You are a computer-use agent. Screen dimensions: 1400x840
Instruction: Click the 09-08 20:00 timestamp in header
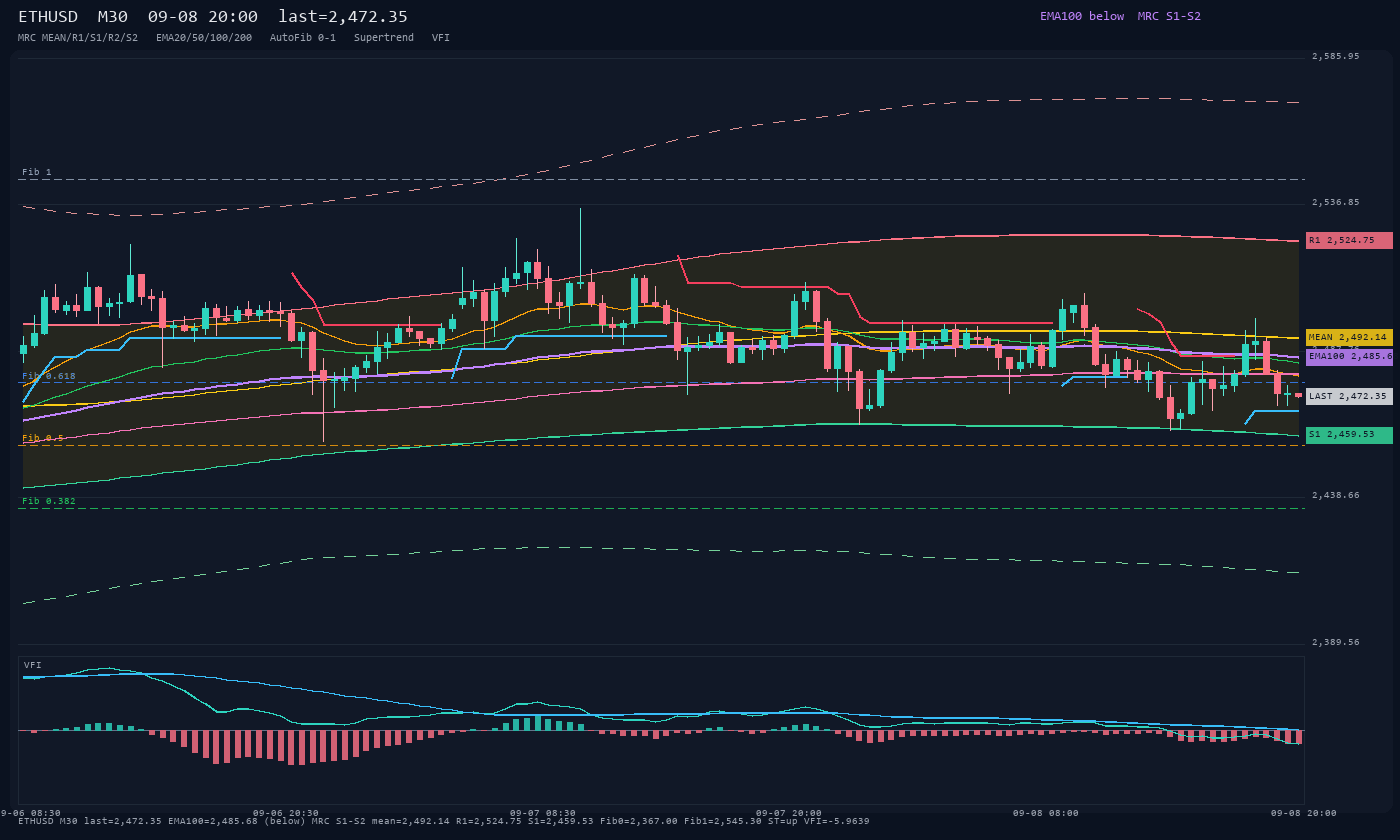(x=202, y=17)
